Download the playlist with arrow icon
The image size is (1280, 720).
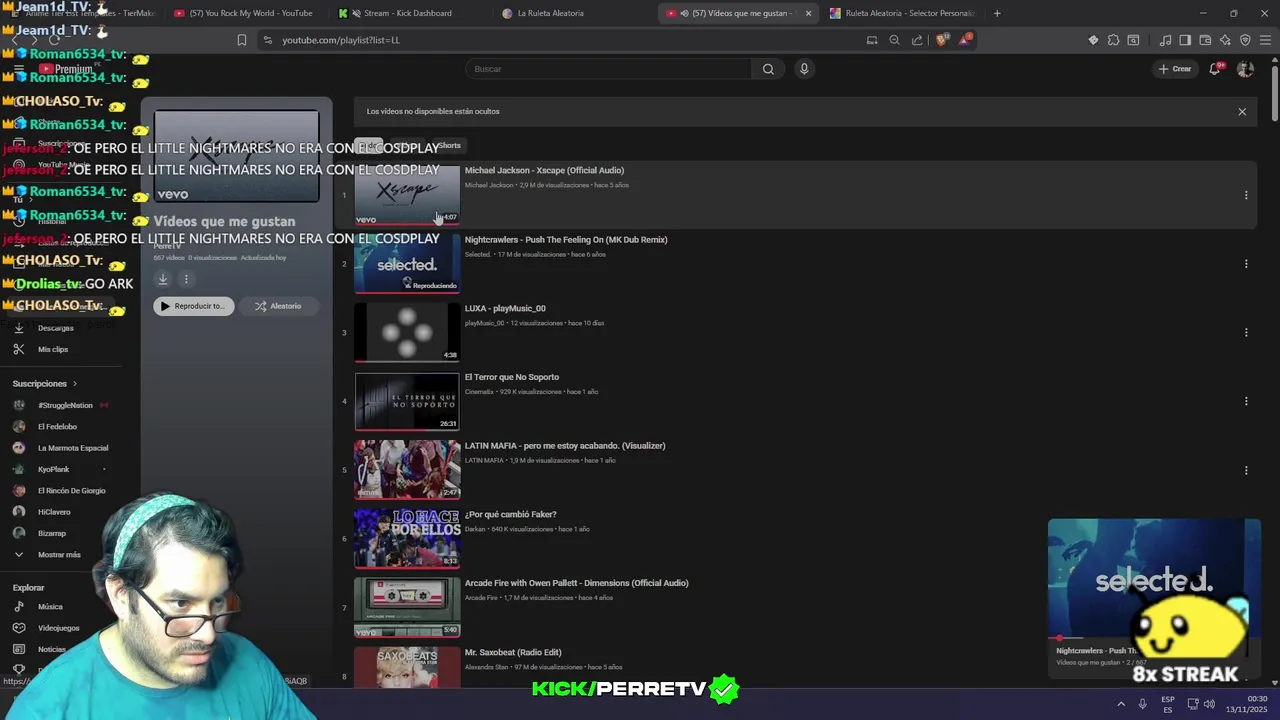coord(163,279)
